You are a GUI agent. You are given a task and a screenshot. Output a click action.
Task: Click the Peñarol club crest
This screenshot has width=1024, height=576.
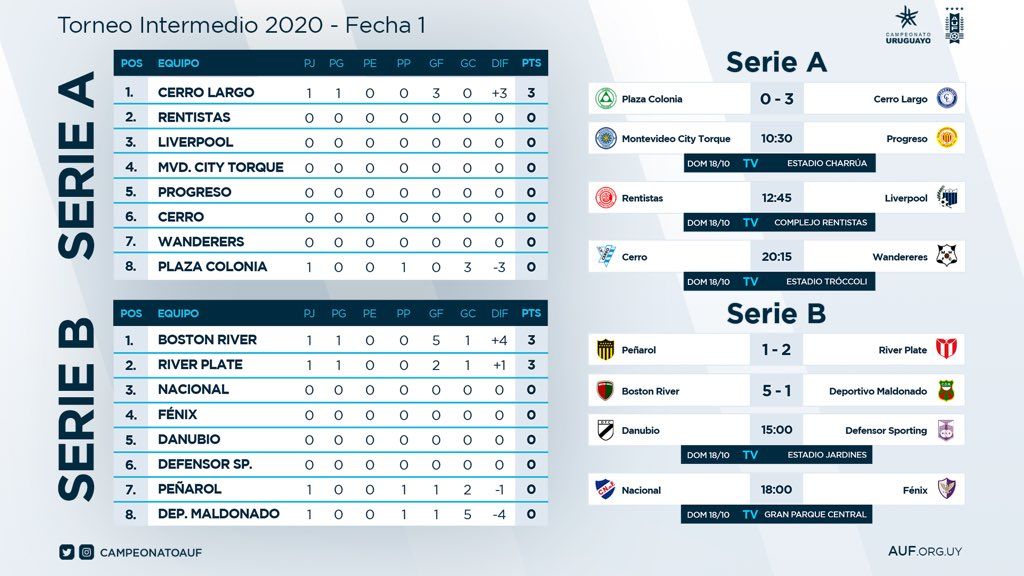click(605, 350)
